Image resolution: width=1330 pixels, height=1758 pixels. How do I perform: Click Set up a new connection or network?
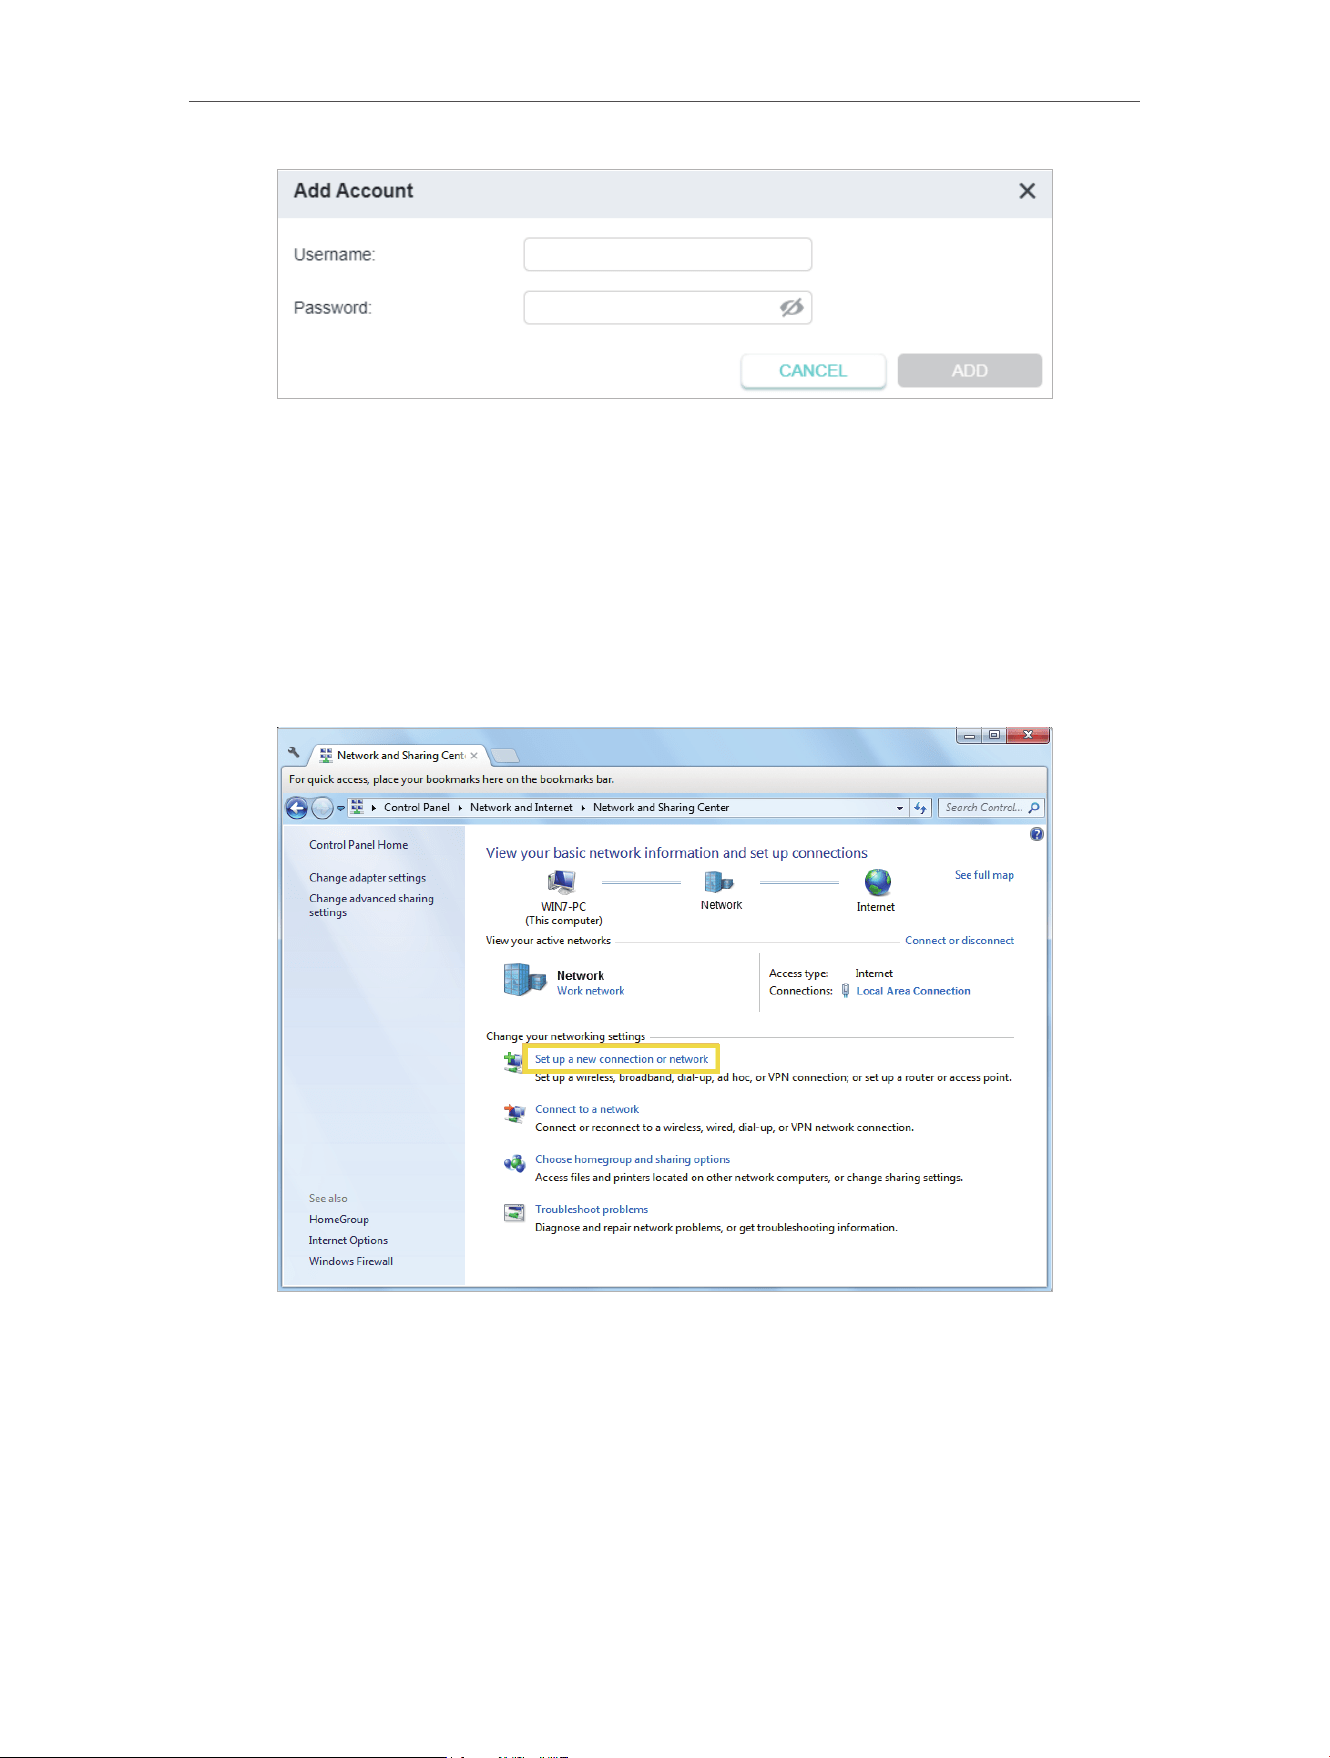pos(621,1059)
